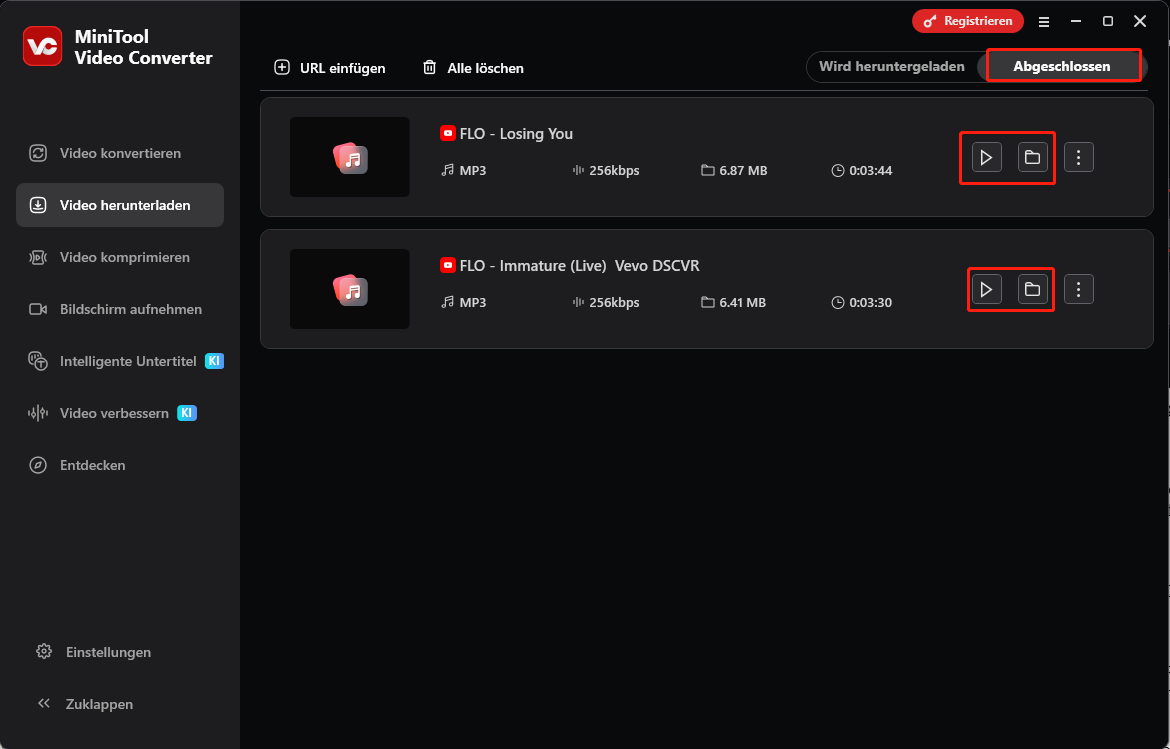Click title FLO - Immature (Live) Vevo DSCVR
The height and width of the screenshot is (749, 1170).
point(580,266)
